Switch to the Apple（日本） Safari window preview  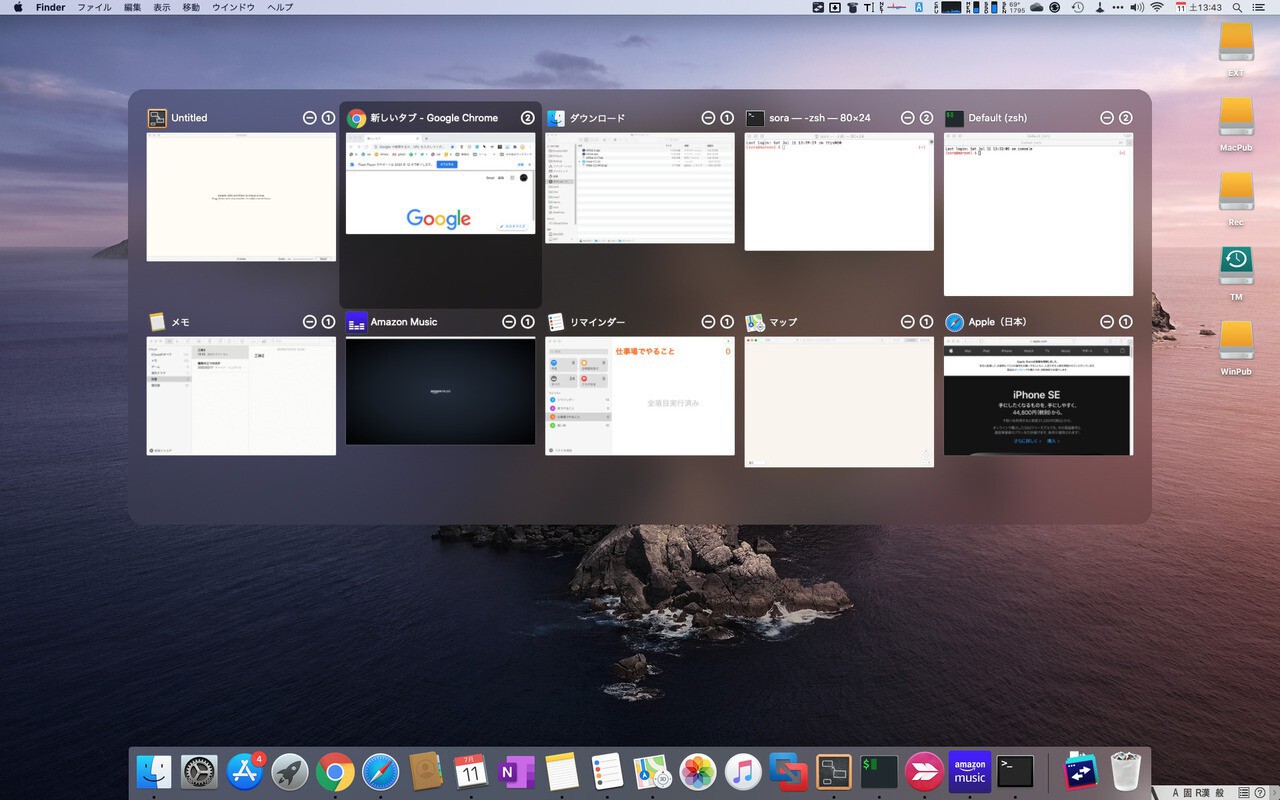(1038, 396)
